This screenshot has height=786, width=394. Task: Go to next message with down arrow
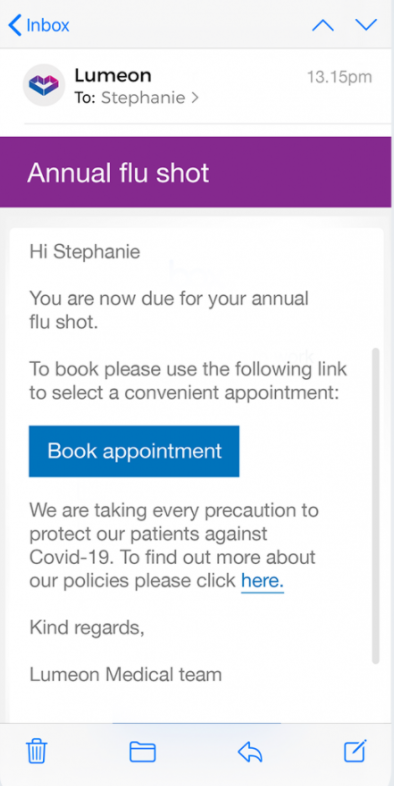click(x=366, y=25)
